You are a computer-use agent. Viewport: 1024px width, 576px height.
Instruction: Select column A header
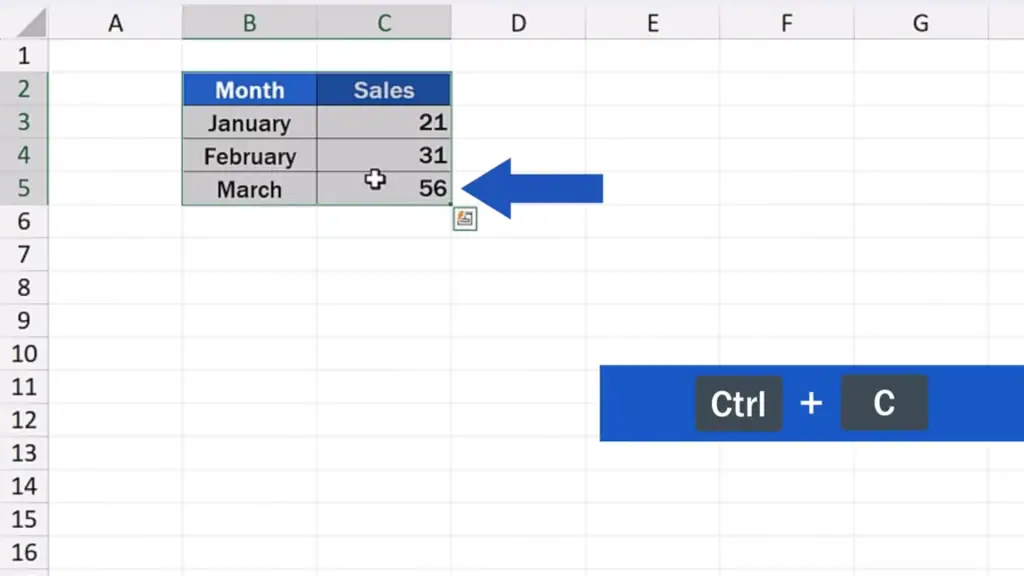tap(116, 23)
